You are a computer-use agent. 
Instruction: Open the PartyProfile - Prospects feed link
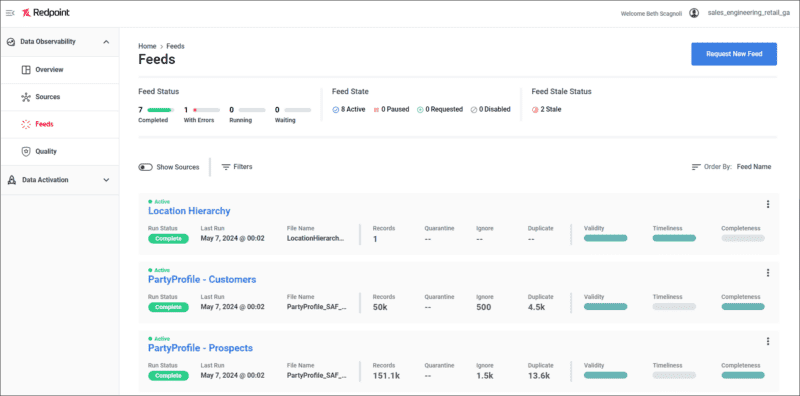click(x=200, y=349)
